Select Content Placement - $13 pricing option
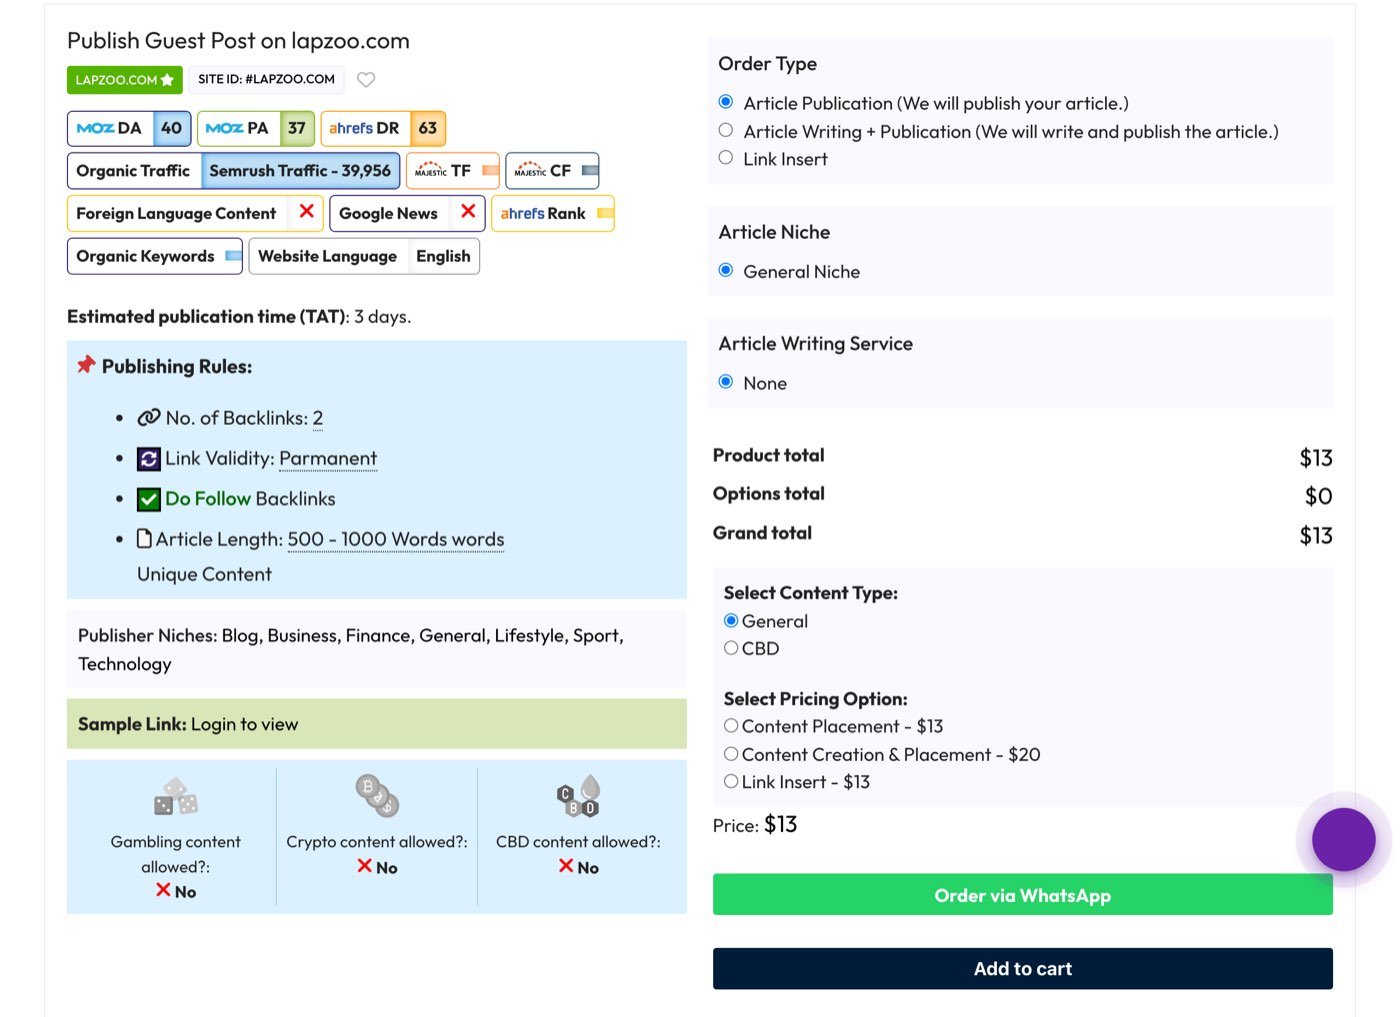1400x1017 pixels. pyautogui.click(x=731, y=726)
